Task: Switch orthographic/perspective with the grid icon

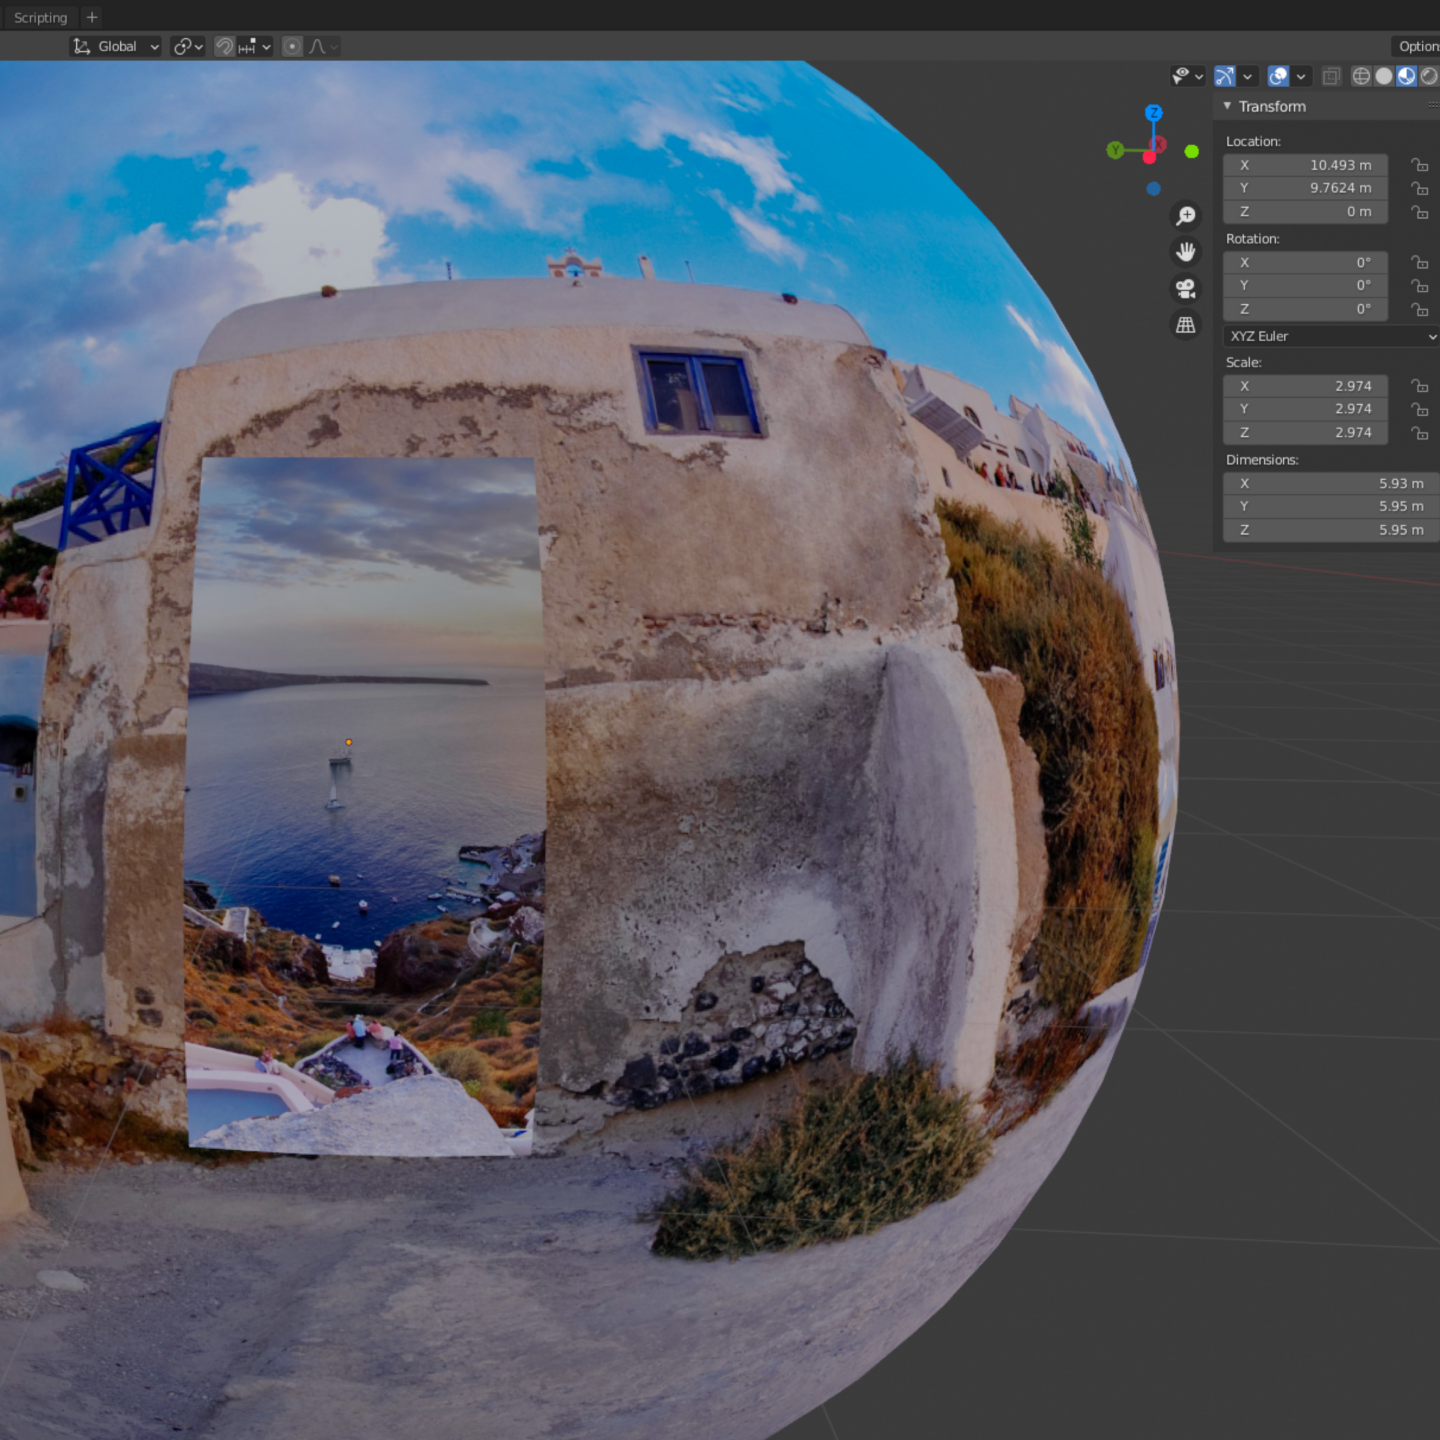Action: click(x=1185, y=325)
